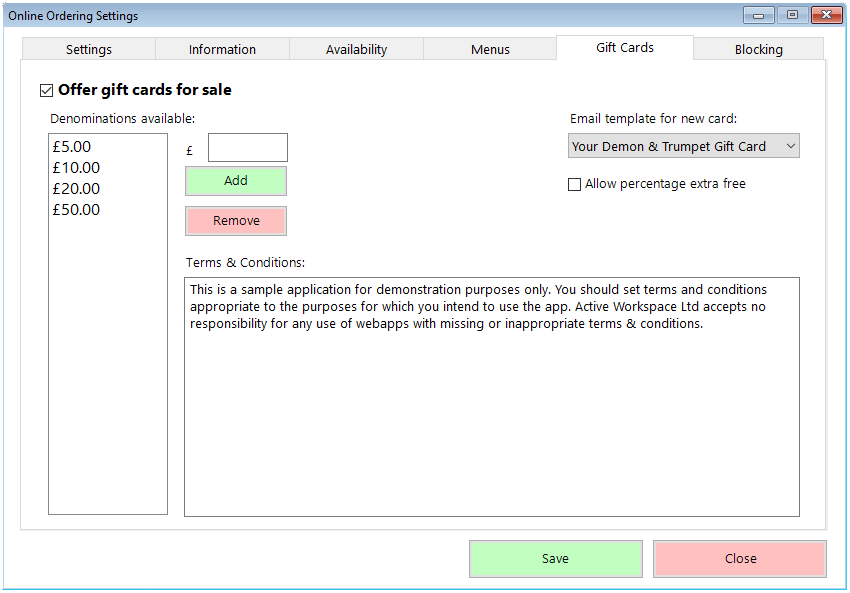850x593 pixels.
Task: Open the Menus tab
Action: (490, 48)
